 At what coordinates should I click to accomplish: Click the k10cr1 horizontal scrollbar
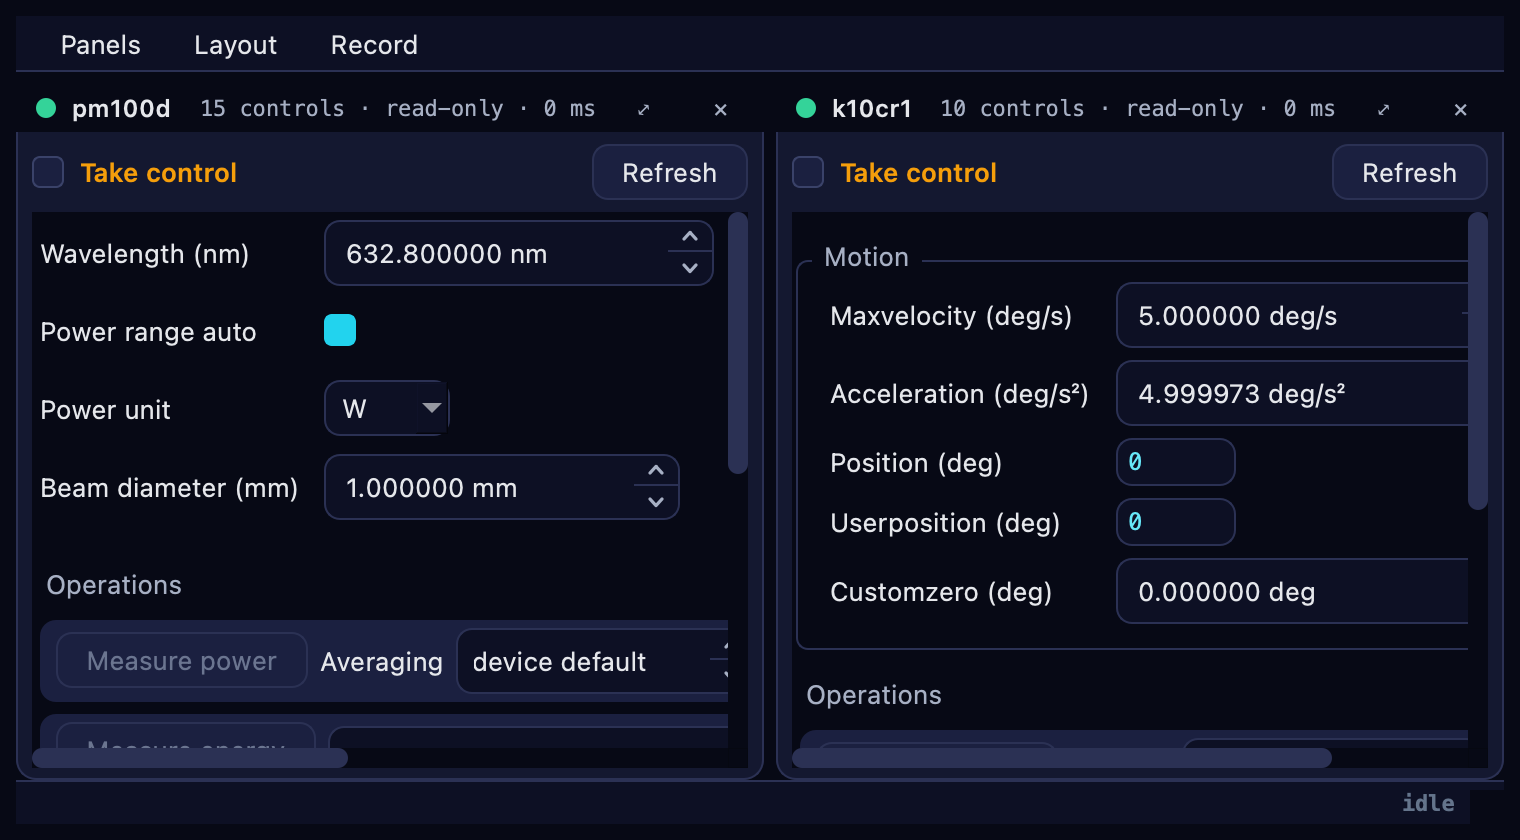click(x=1062, y=758)
